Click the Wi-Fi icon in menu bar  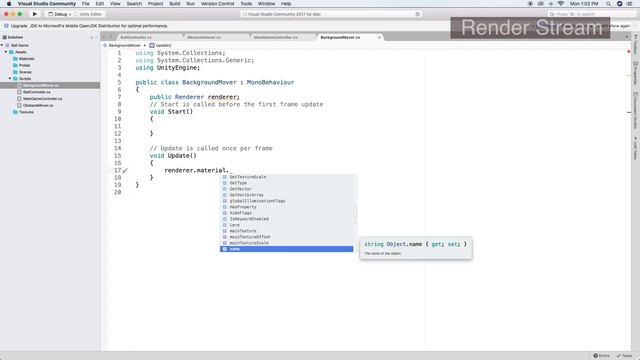561,4
